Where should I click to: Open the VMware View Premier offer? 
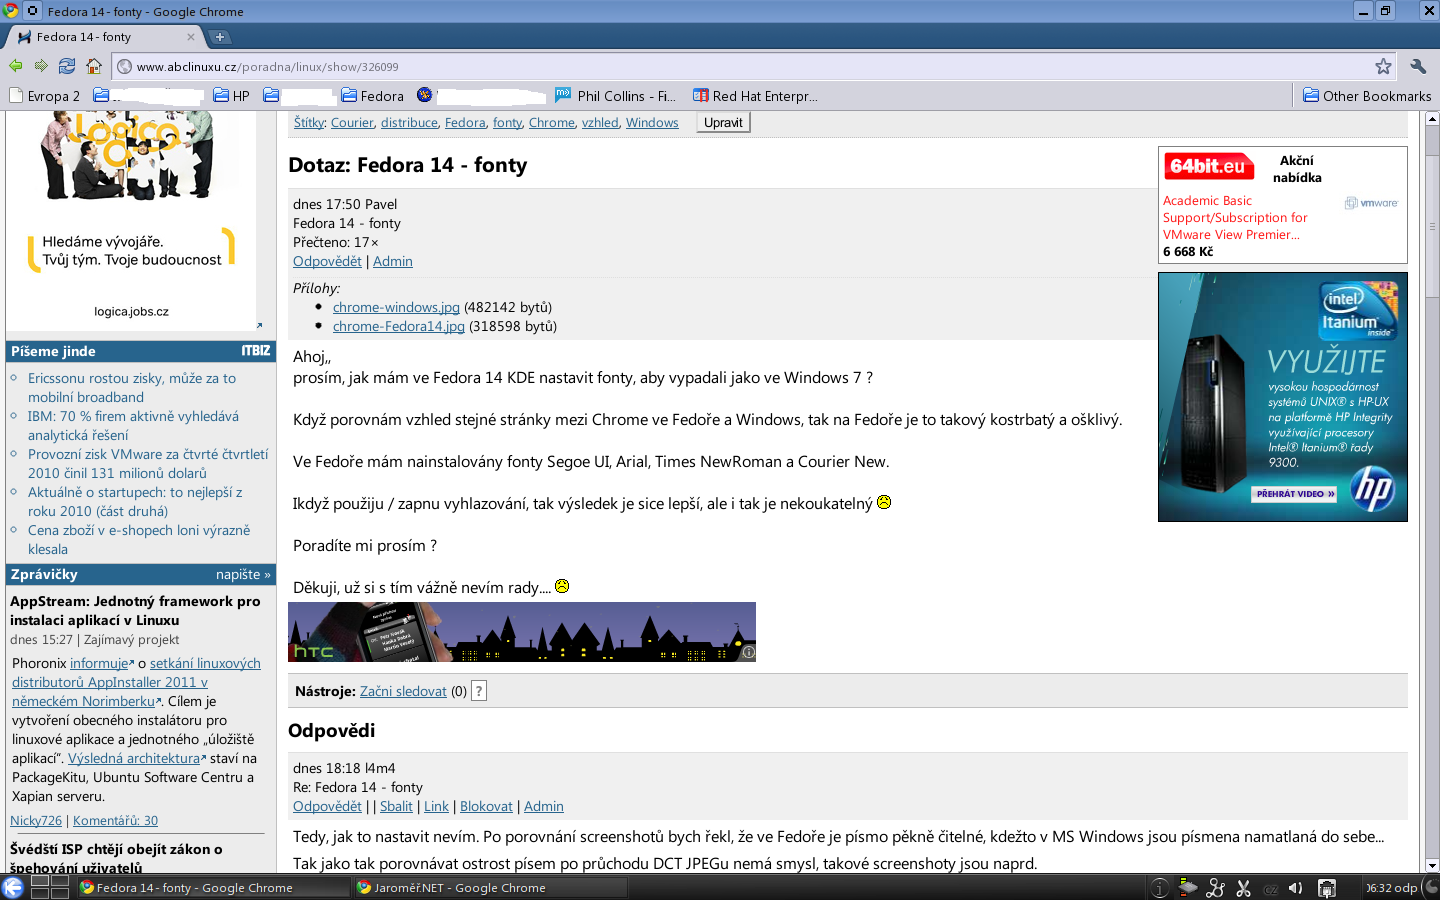(x=1235, y=218)
